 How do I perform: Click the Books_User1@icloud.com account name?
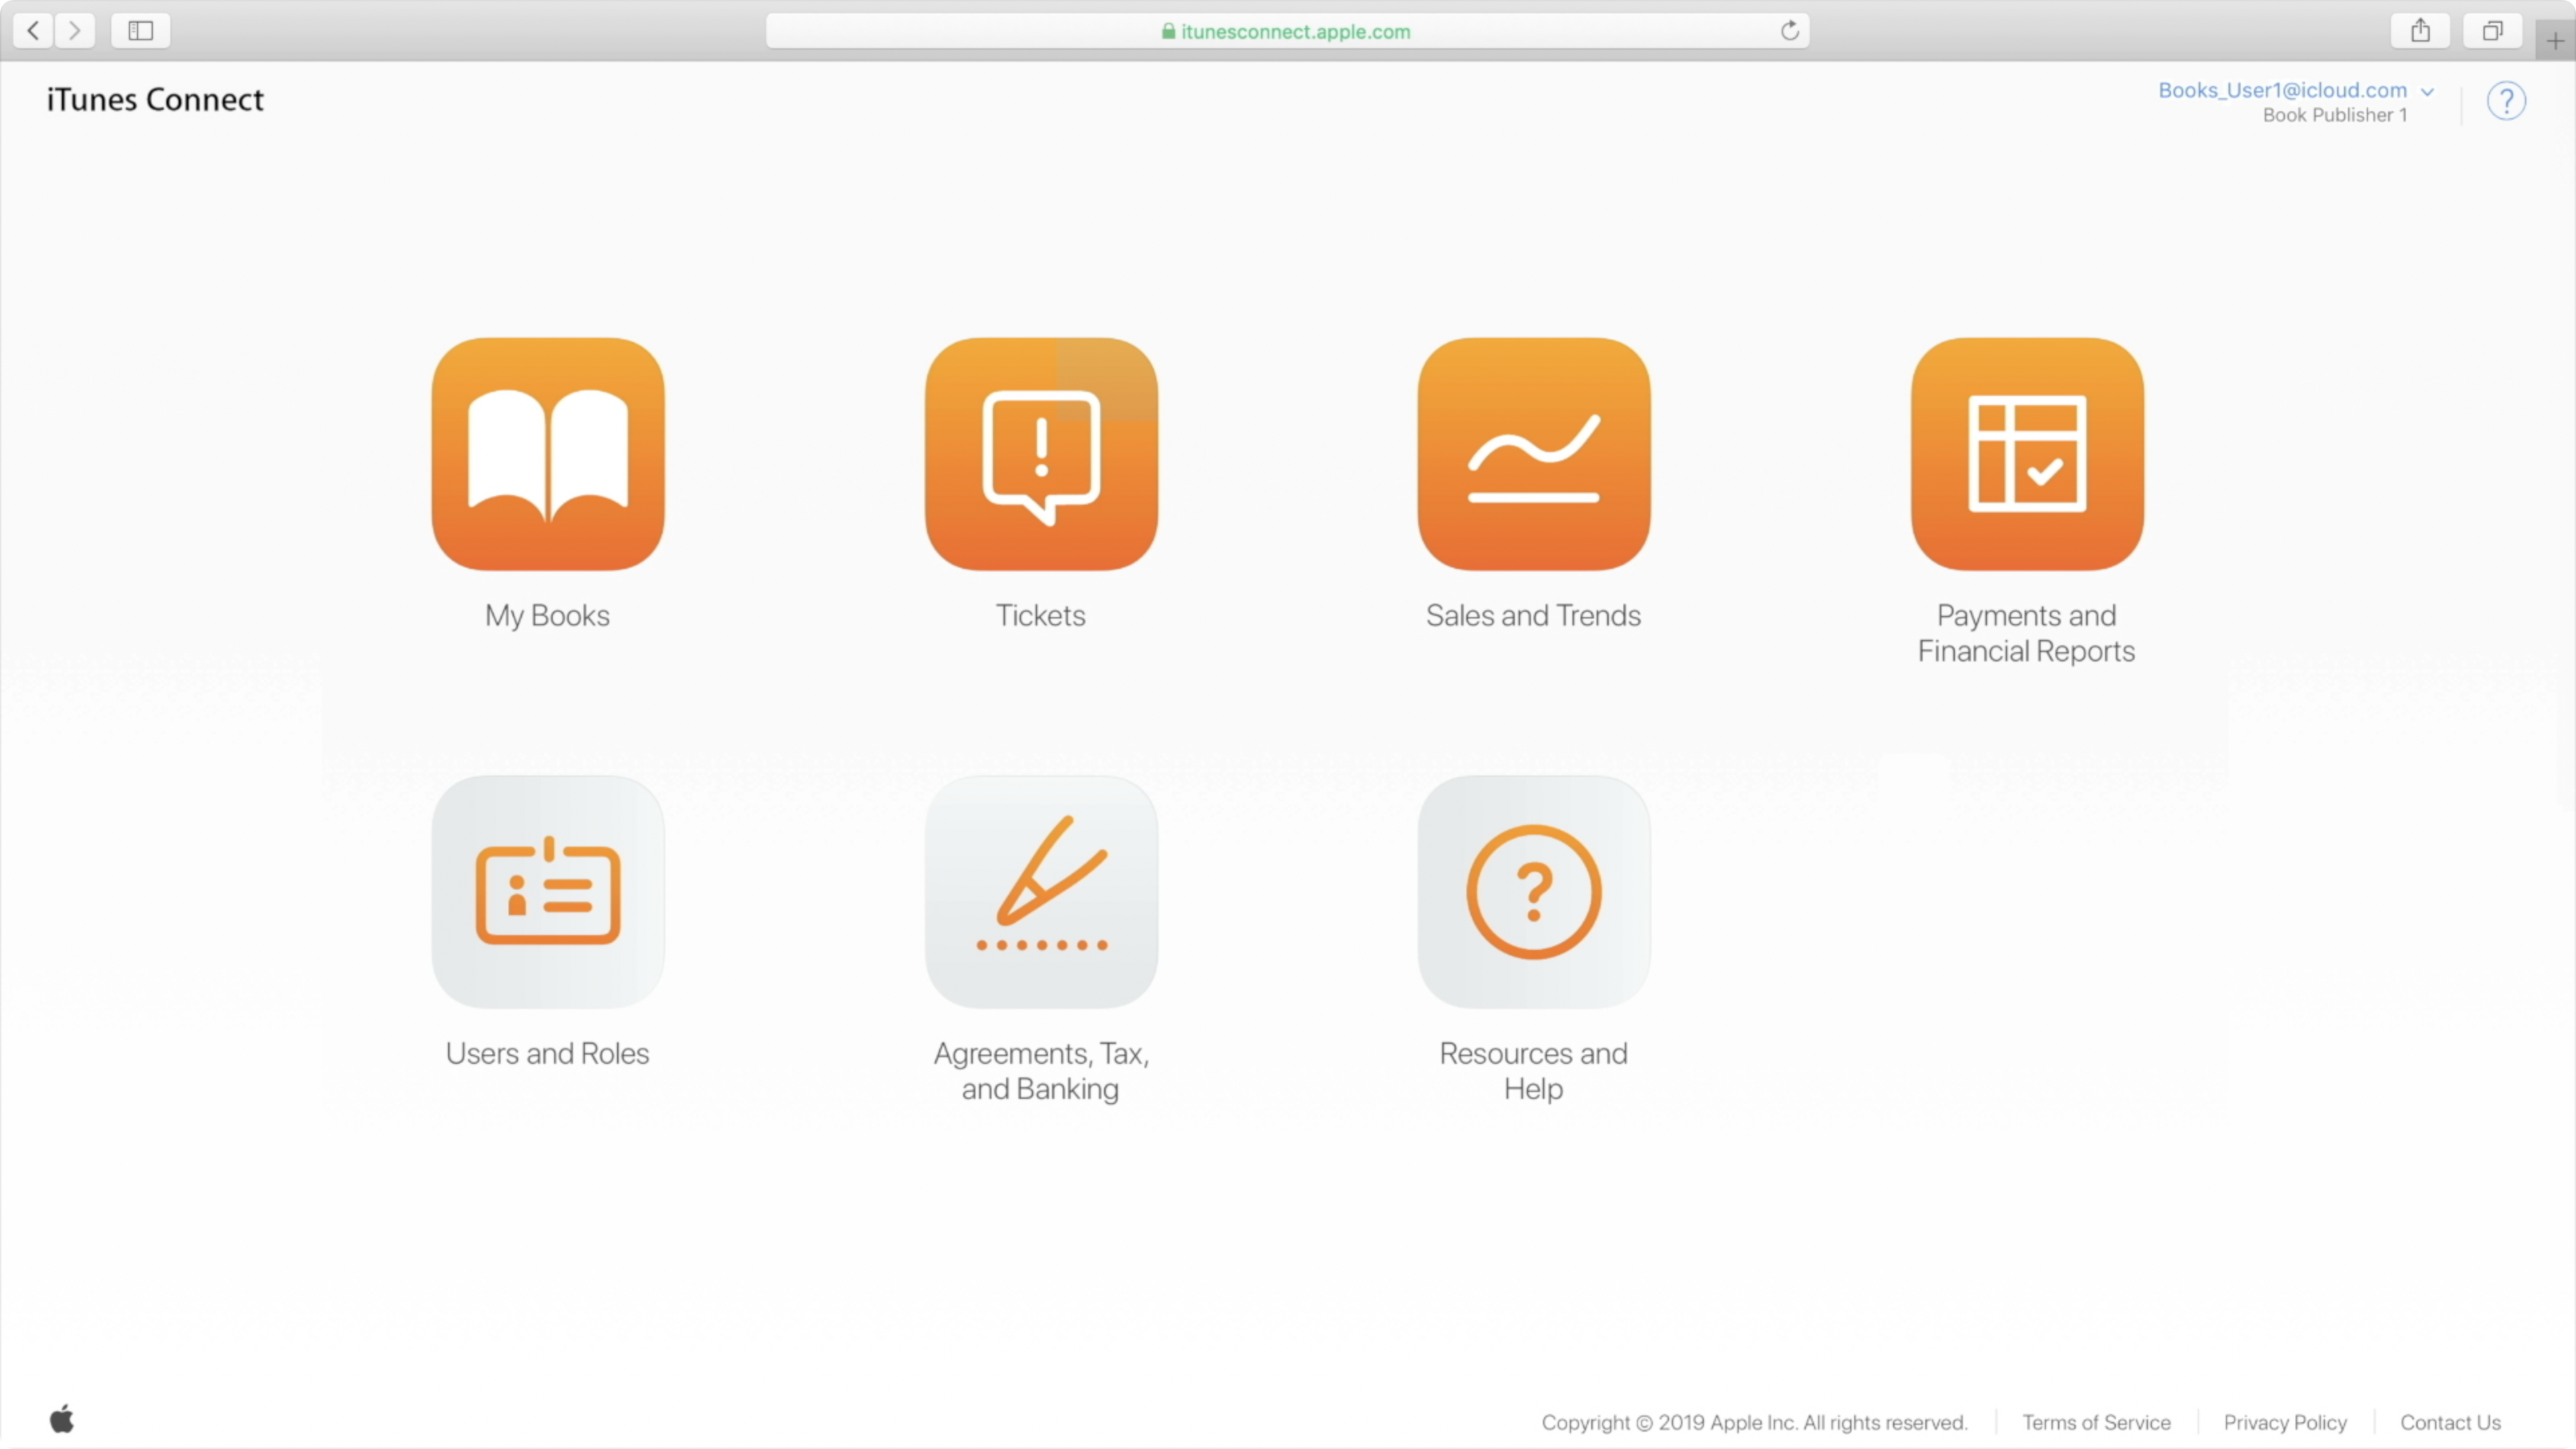tap(2282, 90)
